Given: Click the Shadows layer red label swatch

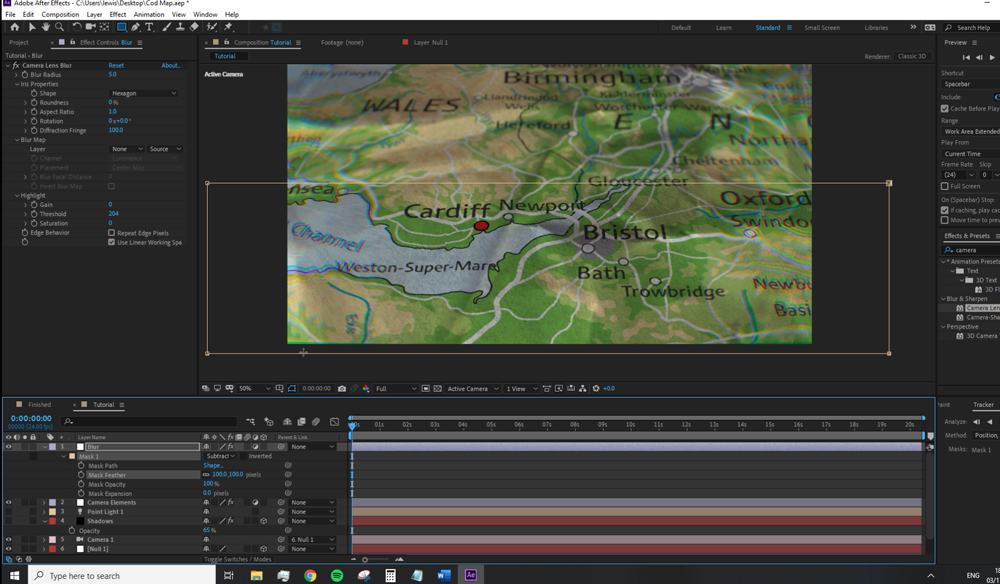Looking at the screenshot, I should pyautogui.click(x=52, y=521).
